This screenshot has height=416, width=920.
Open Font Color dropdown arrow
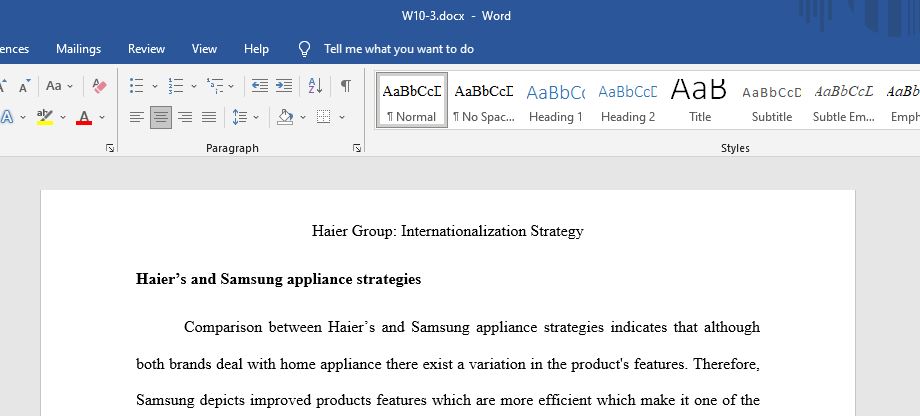102,117
